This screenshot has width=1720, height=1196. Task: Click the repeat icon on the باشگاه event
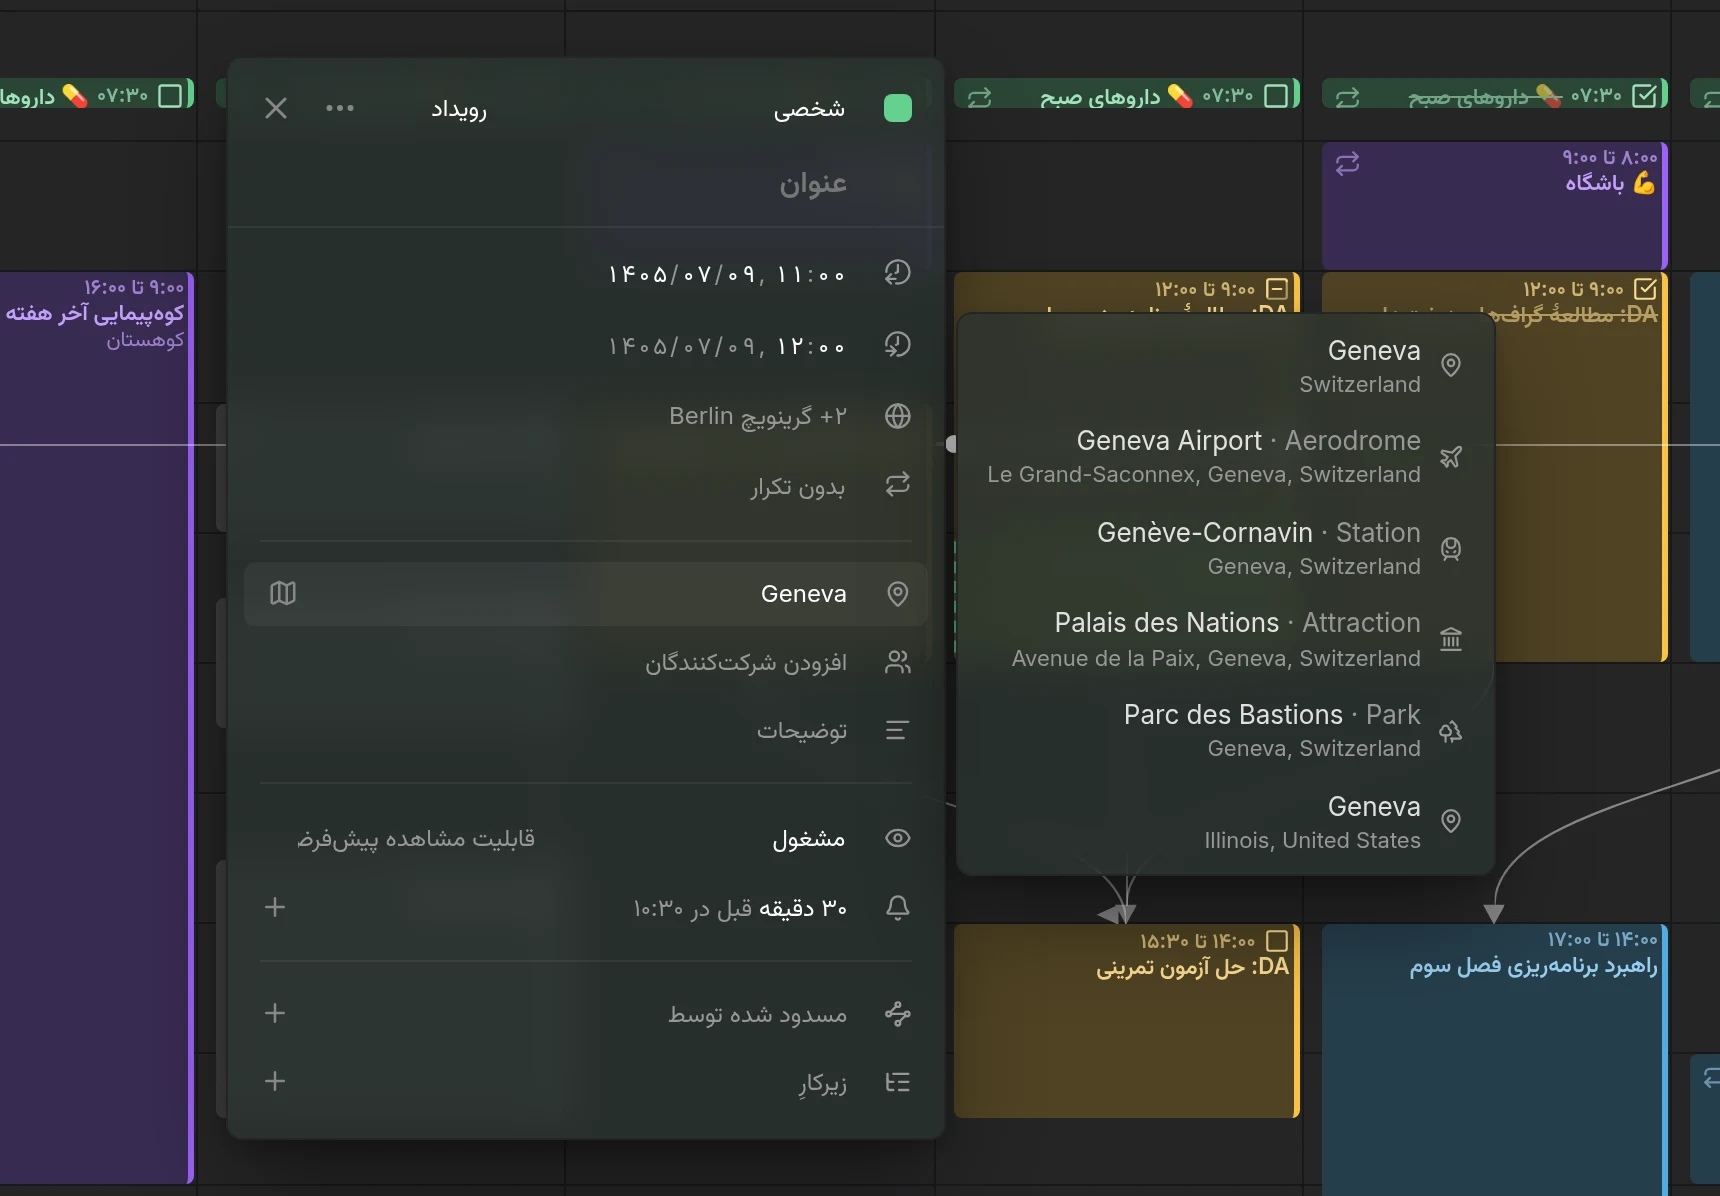1347,163
